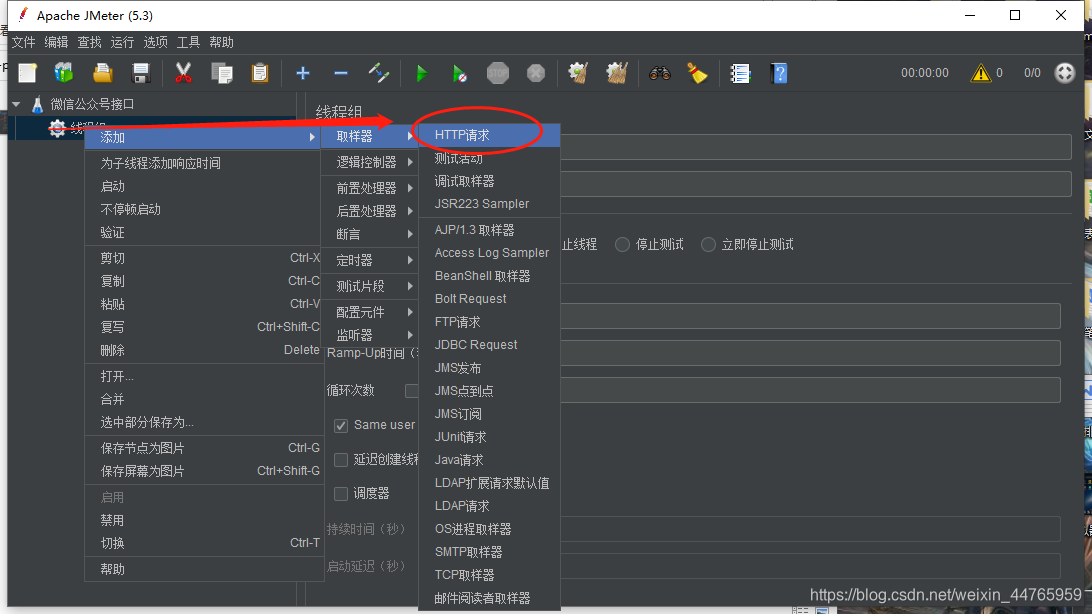Viewport: 1092px width, 614px height.
Task: Open the Templates icon in toolbar
Action: click(x=64, y=73)
